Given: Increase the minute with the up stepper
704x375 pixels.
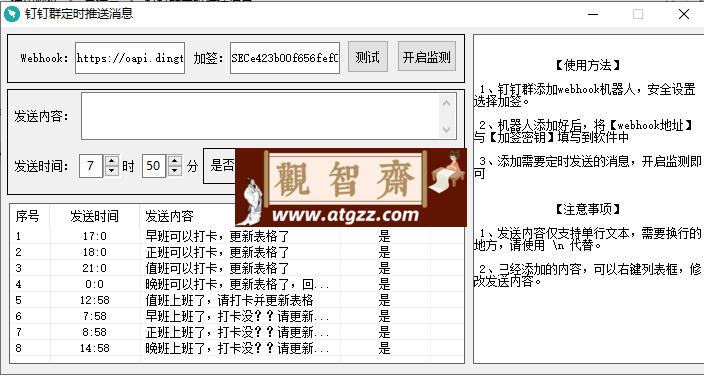Looking at the screenshot, I should click(175, 161).
